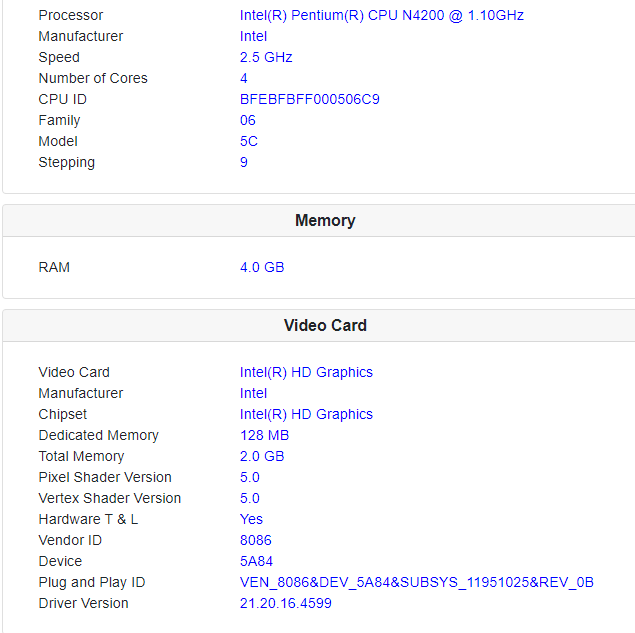The image size is (635, 633).
Task: Select the Driver Version value 21.20.16.4599
Action: tap(285, 603)
